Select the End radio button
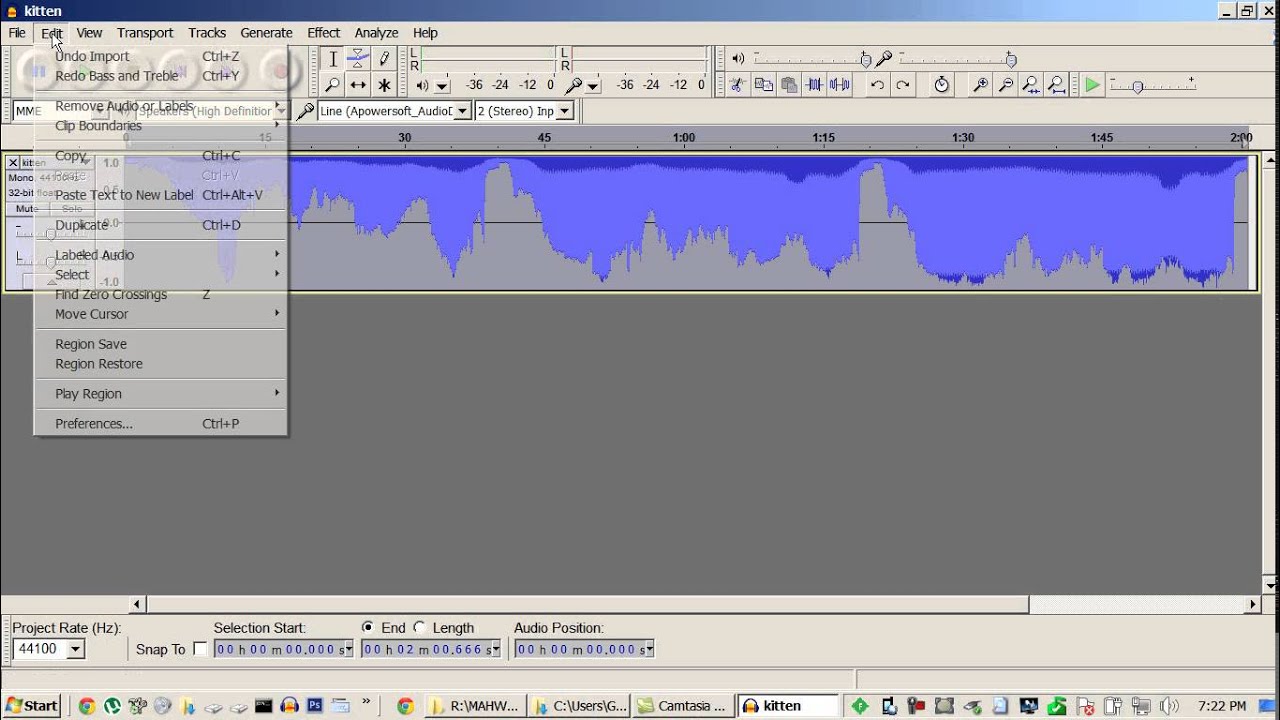This screenshot has height=720, width=1280. point(368,628)
